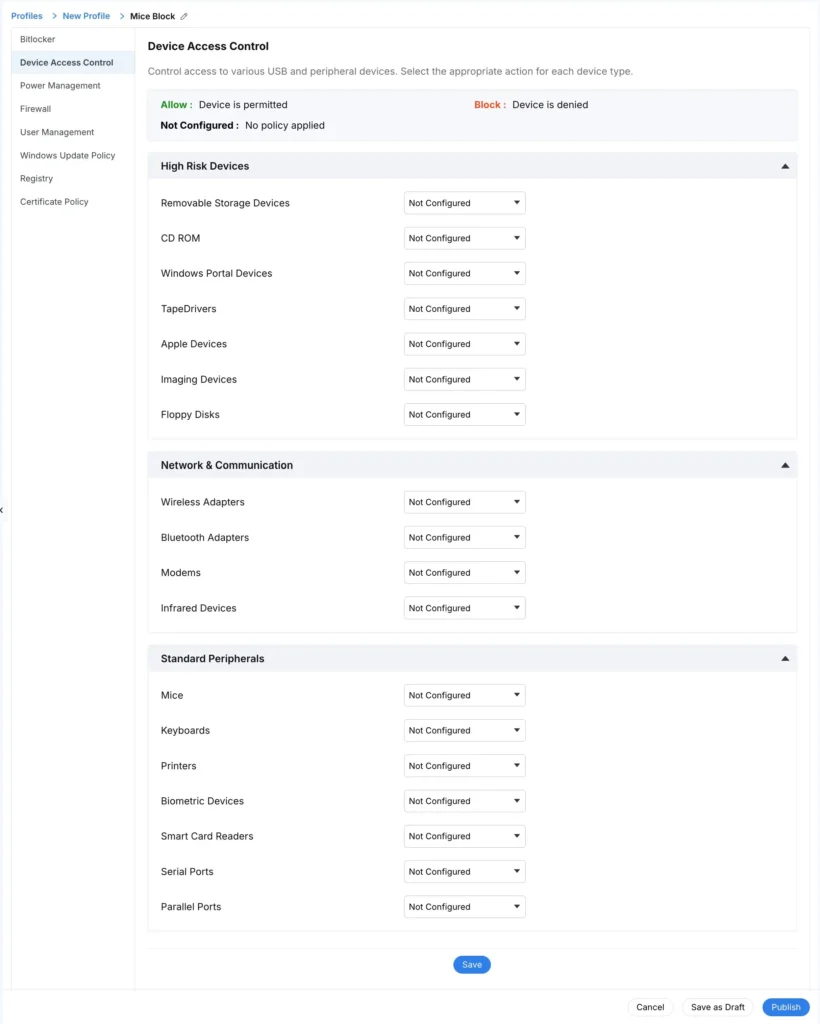
Task: Open the Bluetooth Adapters dropdown
Action: pyautogui.click(x=464, y=537)
